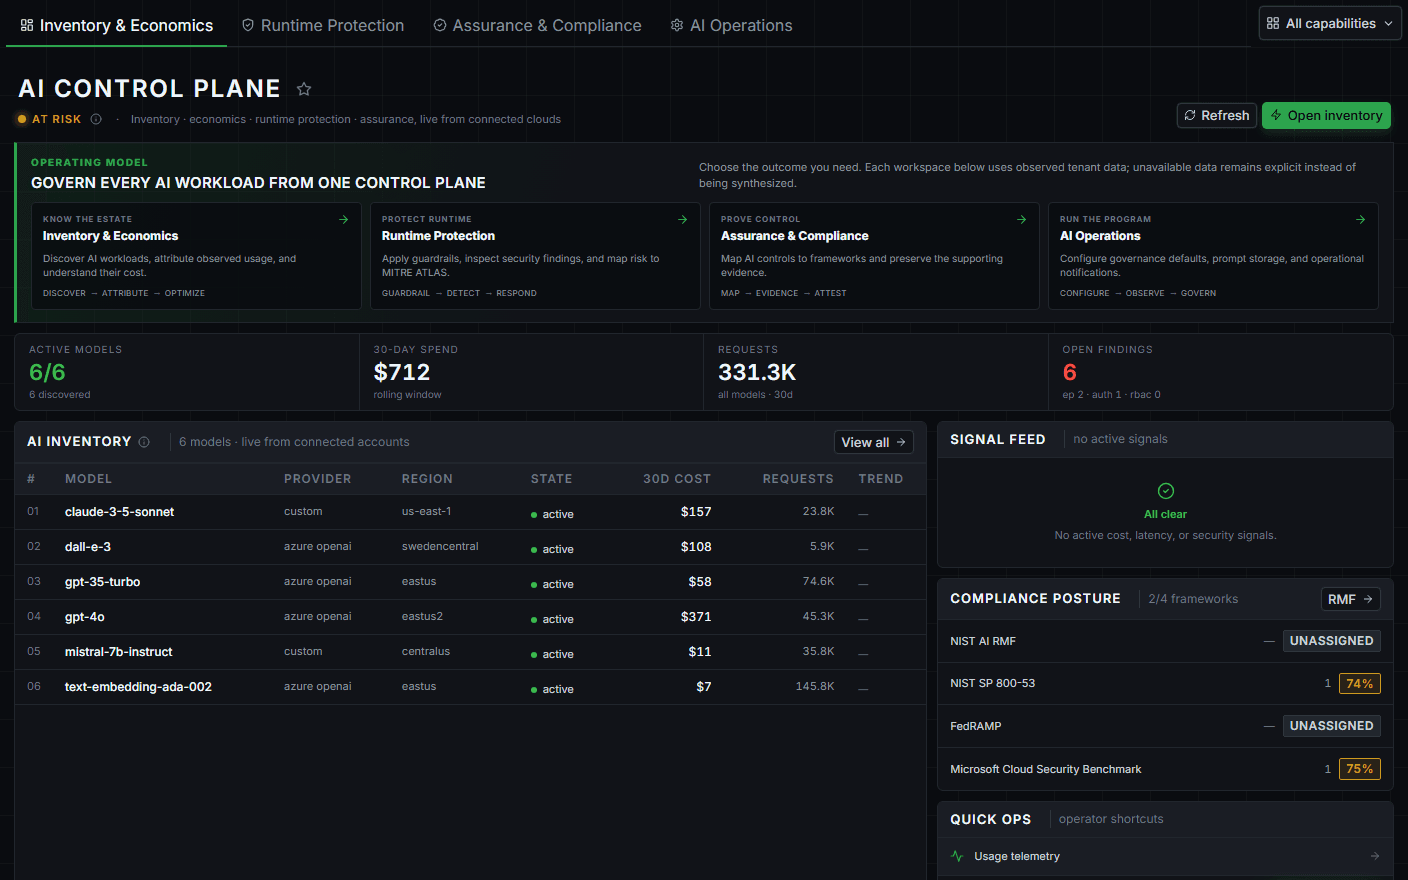This screenshot has width=1408, height=880.
Task: Switch to Assurance & Compliance tab
Action: tap(537, 25)
